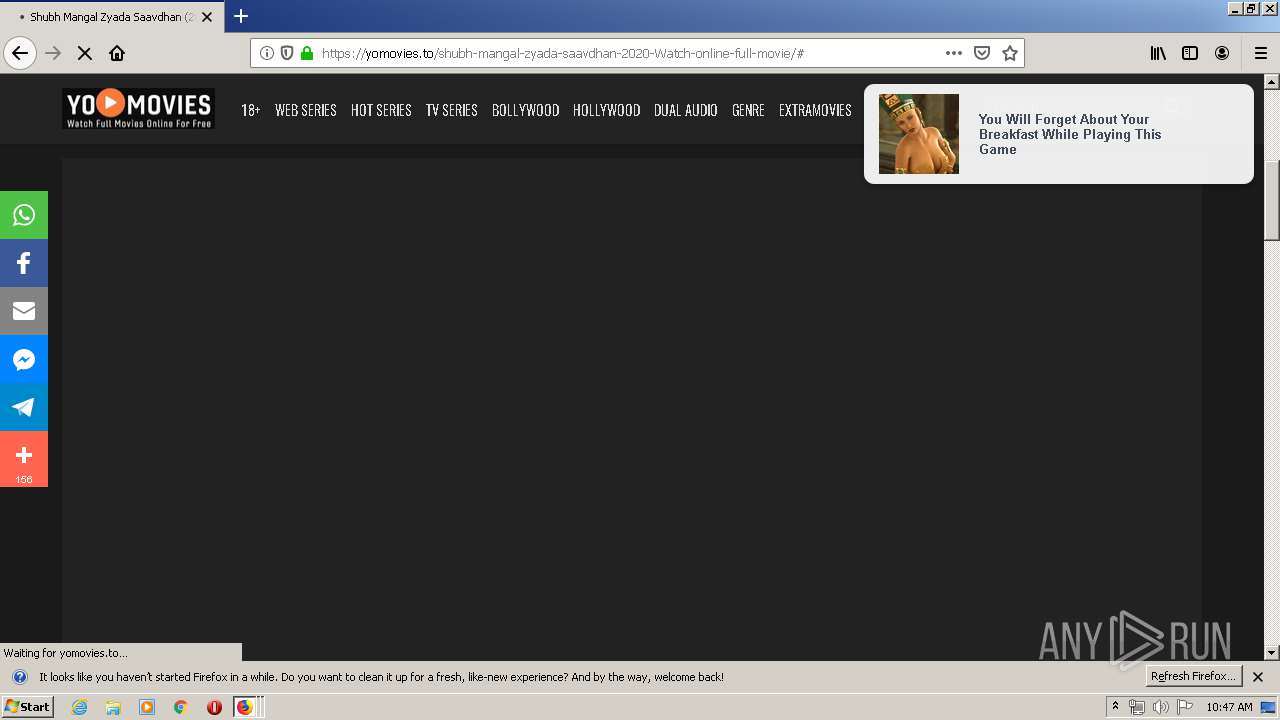Launch Chrome from the taskbar
This screenshot has width=1280, height=720.
point(181,707)
